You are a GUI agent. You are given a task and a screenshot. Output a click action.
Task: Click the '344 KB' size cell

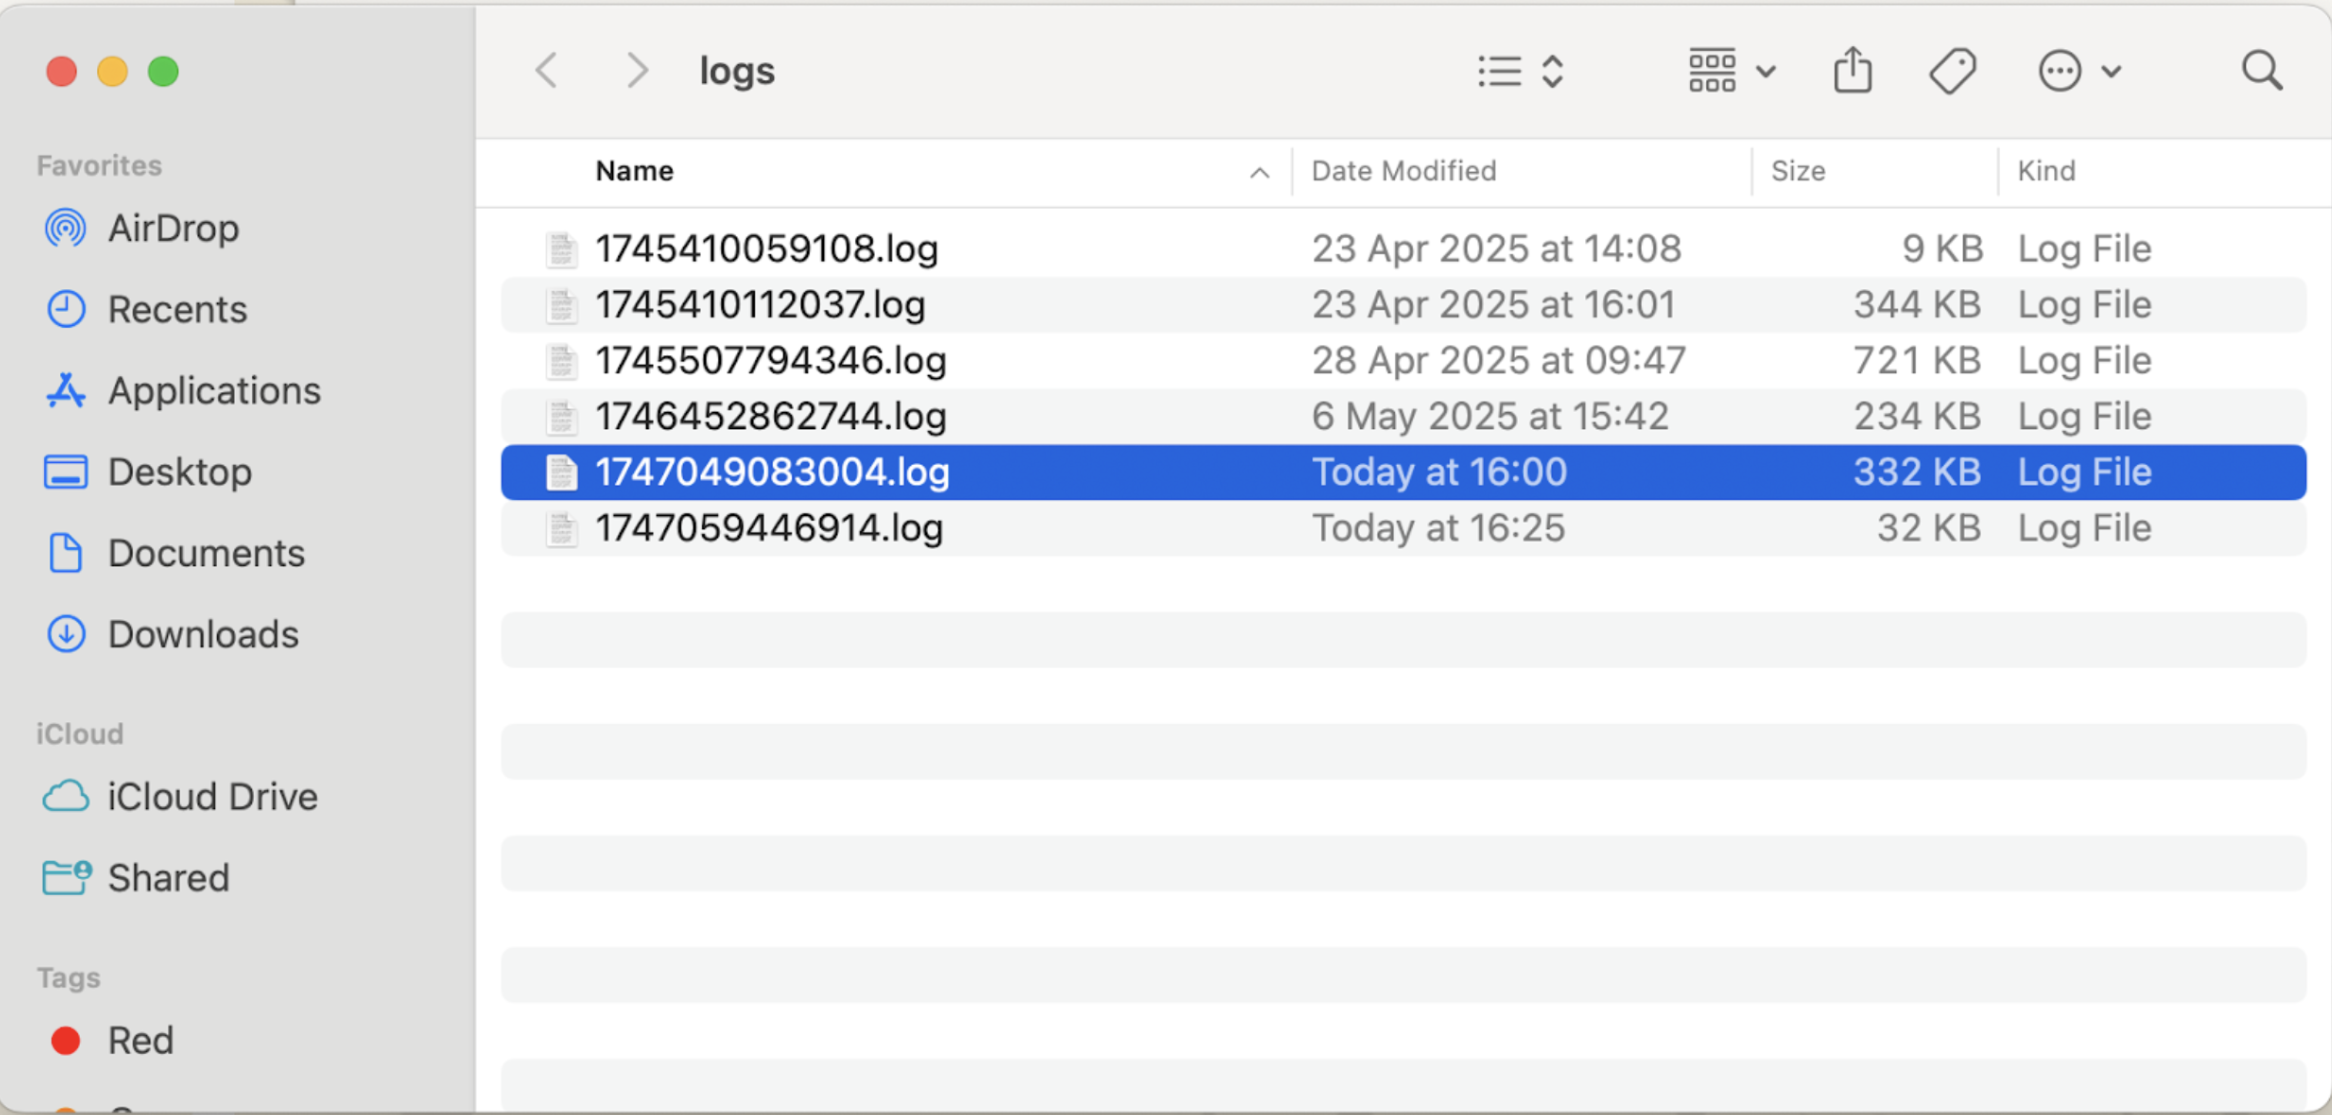click(x=1917, y=304)
